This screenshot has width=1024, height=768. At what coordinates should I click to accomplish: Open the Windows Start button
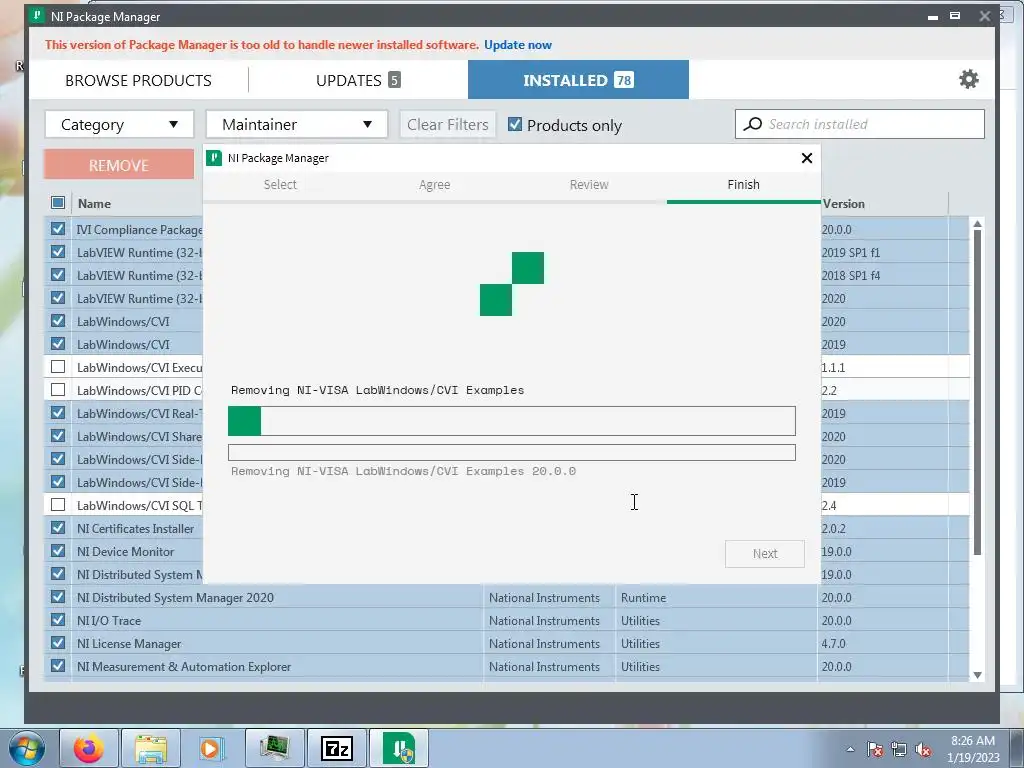[x=27, y=748]
